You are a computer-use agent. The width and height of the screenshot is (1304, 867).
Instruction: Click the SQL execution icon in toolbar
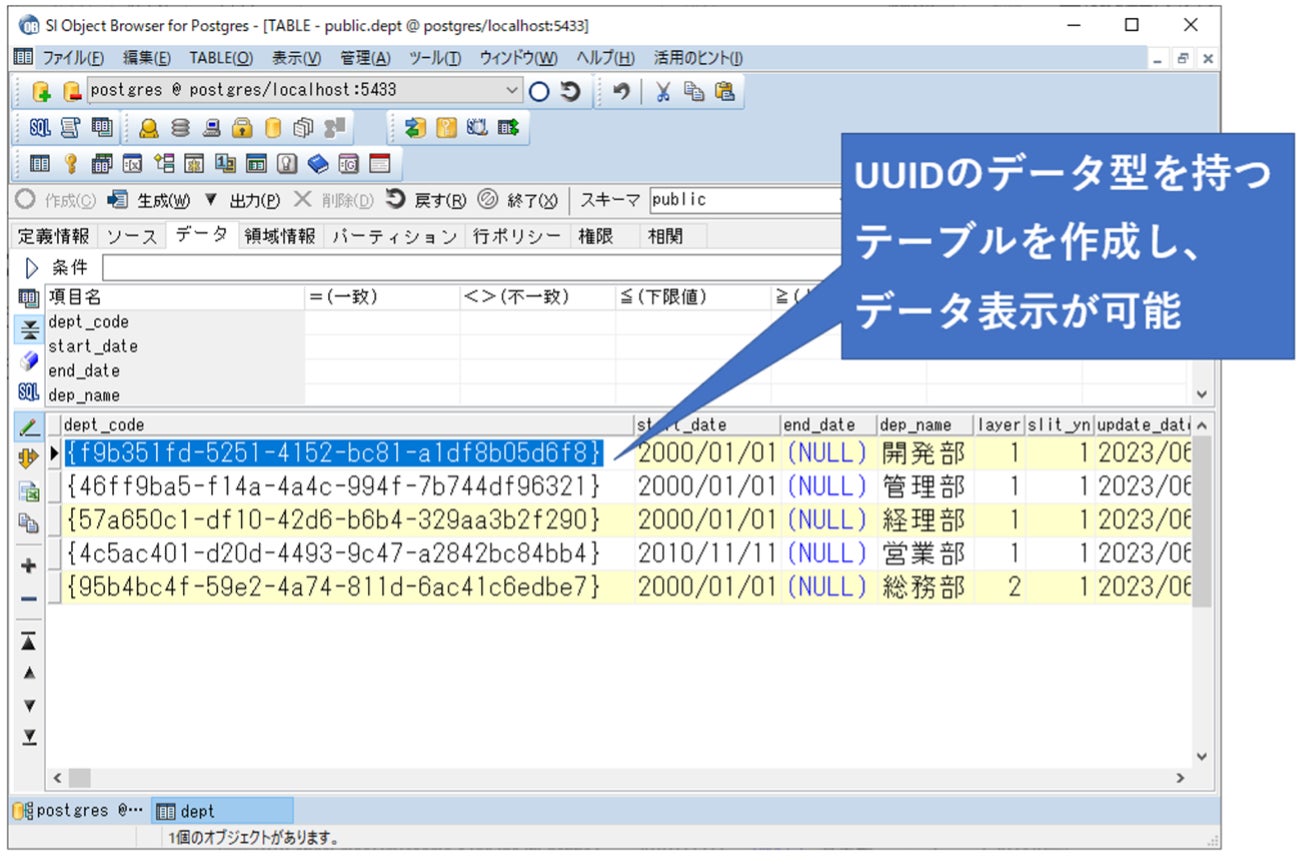click(40, 128)
